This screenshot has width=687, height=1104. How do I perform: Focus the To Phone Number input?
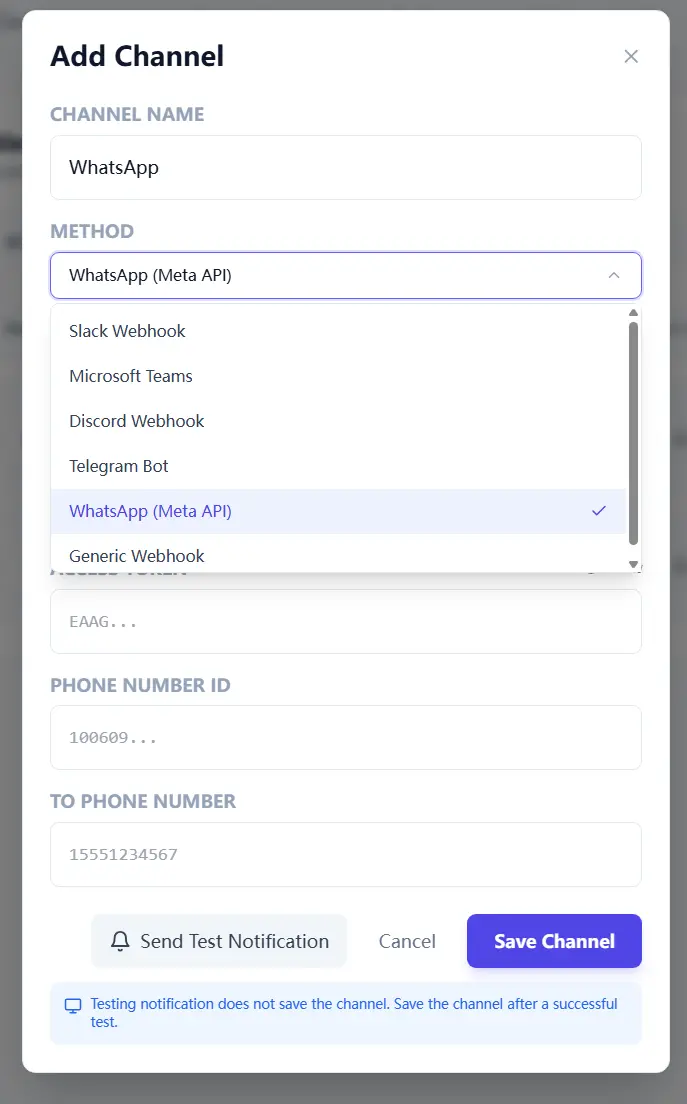click(346, 855)
